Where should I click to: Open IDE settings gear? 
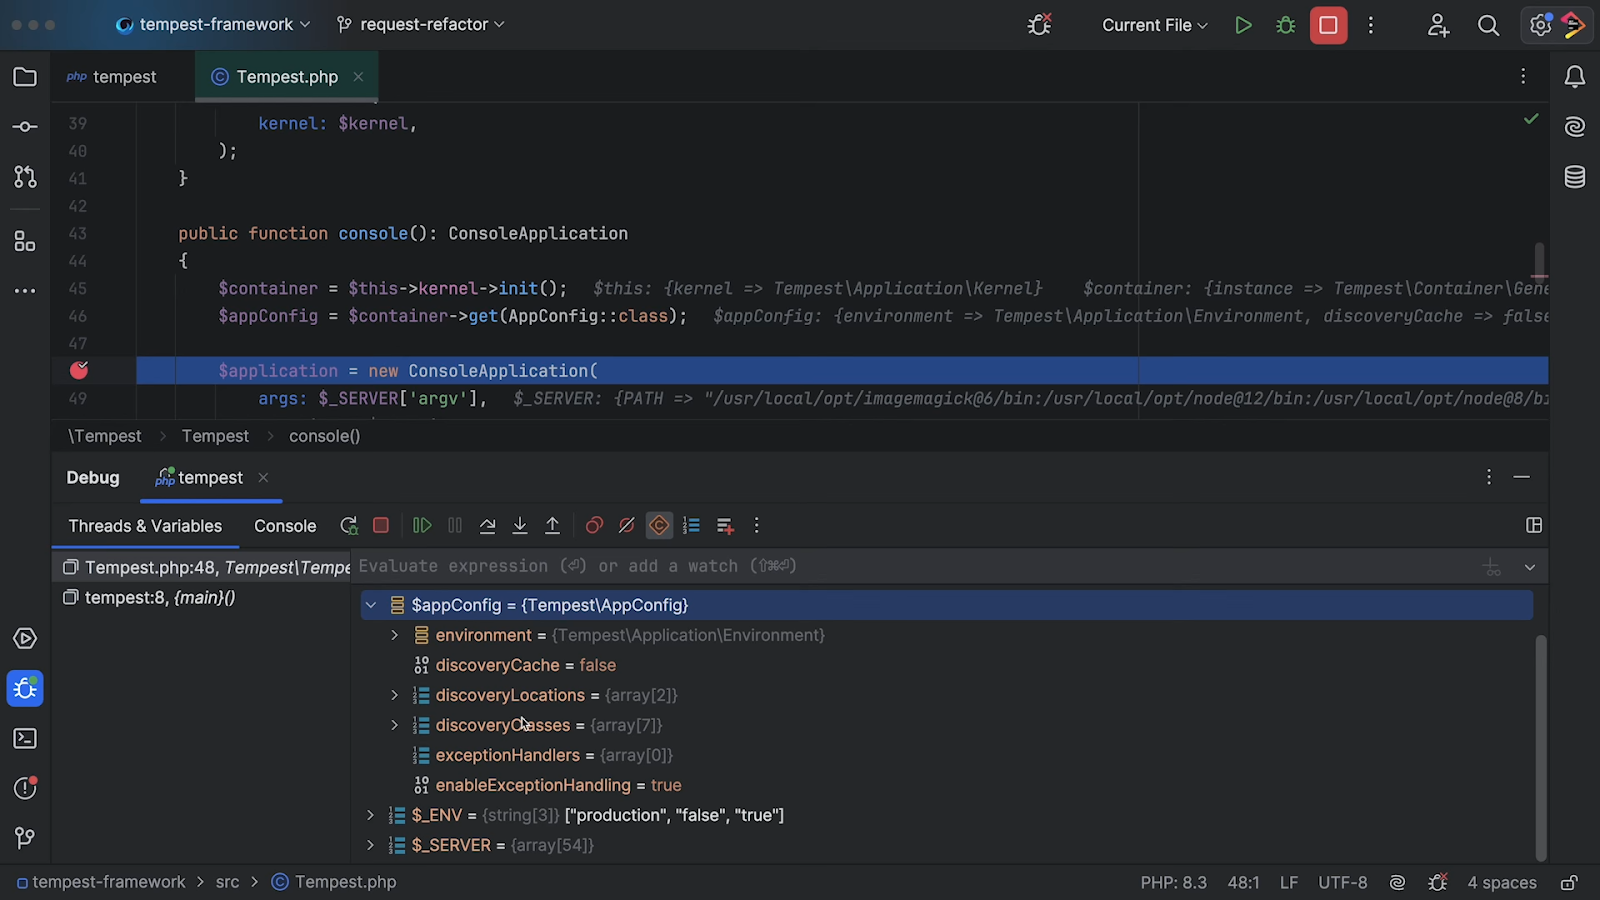(1540, 25)
